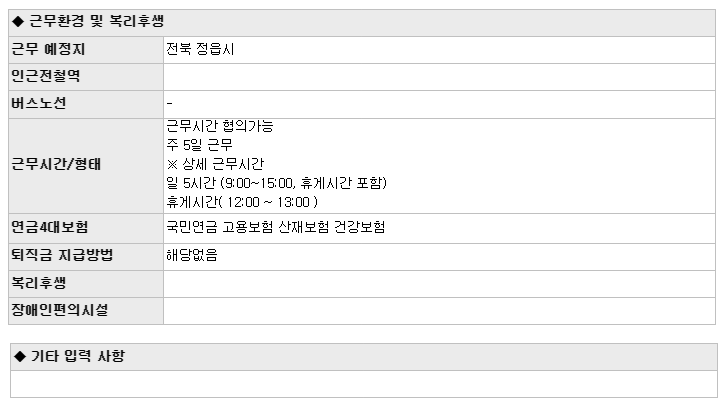
Task: Click the 근무시간 협의가능 text line
Action: tap(220, 126)
